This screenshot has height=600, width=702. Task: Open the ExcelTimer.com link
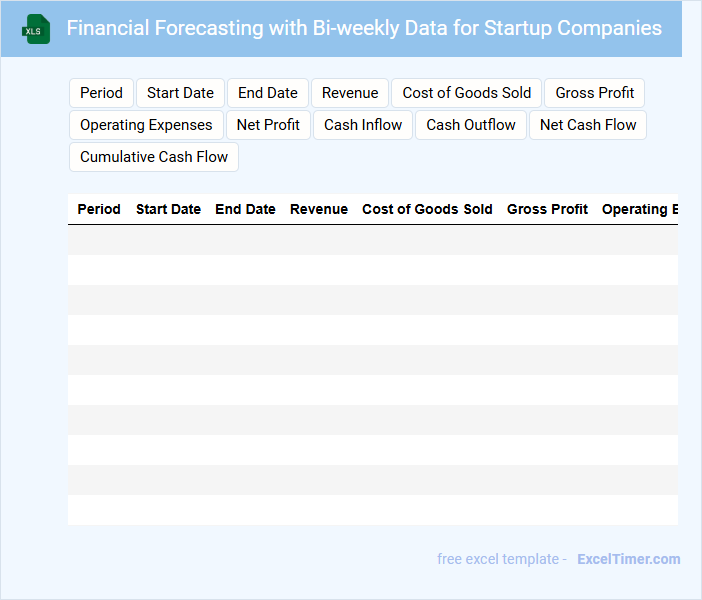(x=628, y=559)
